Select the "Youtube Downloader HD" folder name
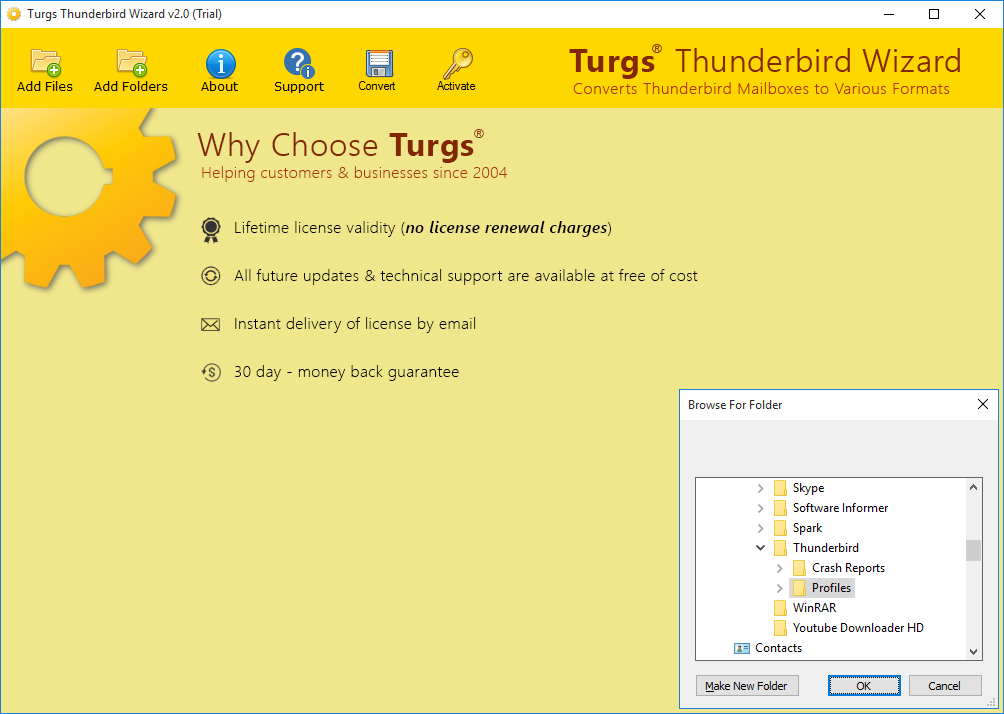This screenshot has width=1004, height=714. coord(858,628)
